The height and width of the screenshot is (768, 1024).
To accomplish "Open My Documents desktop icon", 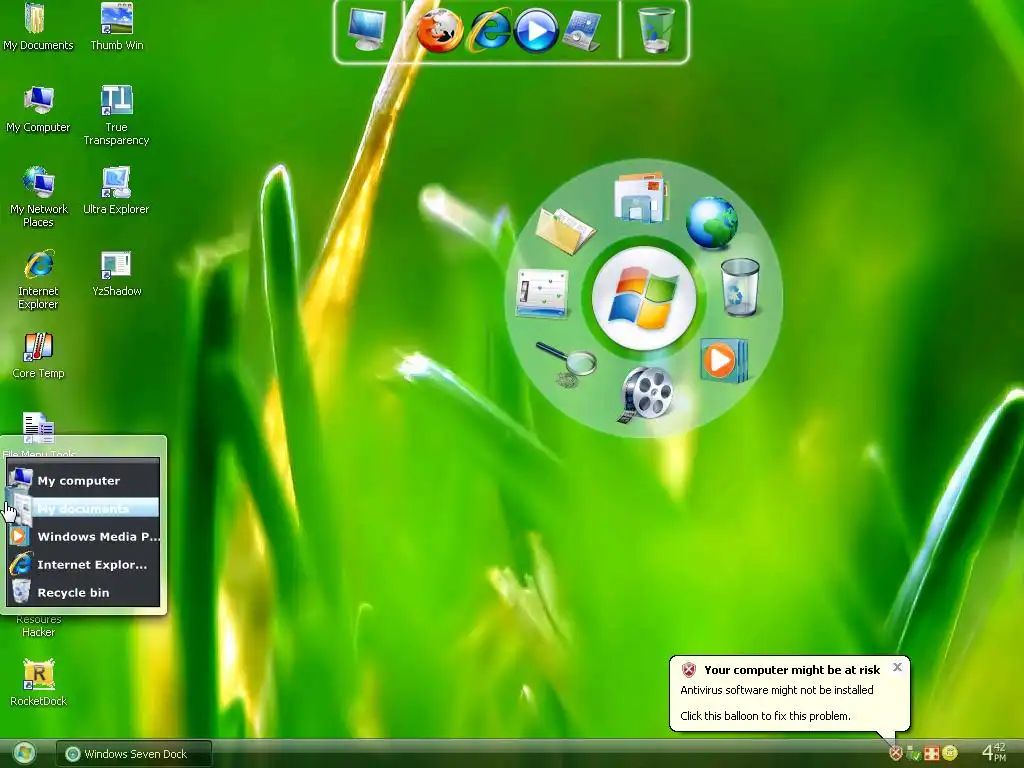I will pyautogui.click(x=38, y=27).
